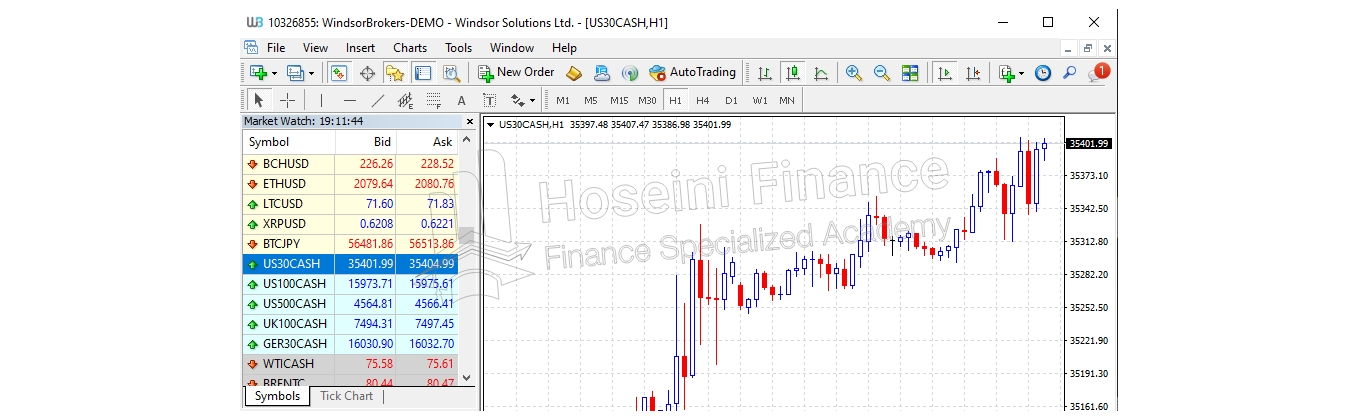Open the US30CASH,H1 chart dropdown triangle
The width and height of the screenshot is (1357, 419).
coord(490,124)
